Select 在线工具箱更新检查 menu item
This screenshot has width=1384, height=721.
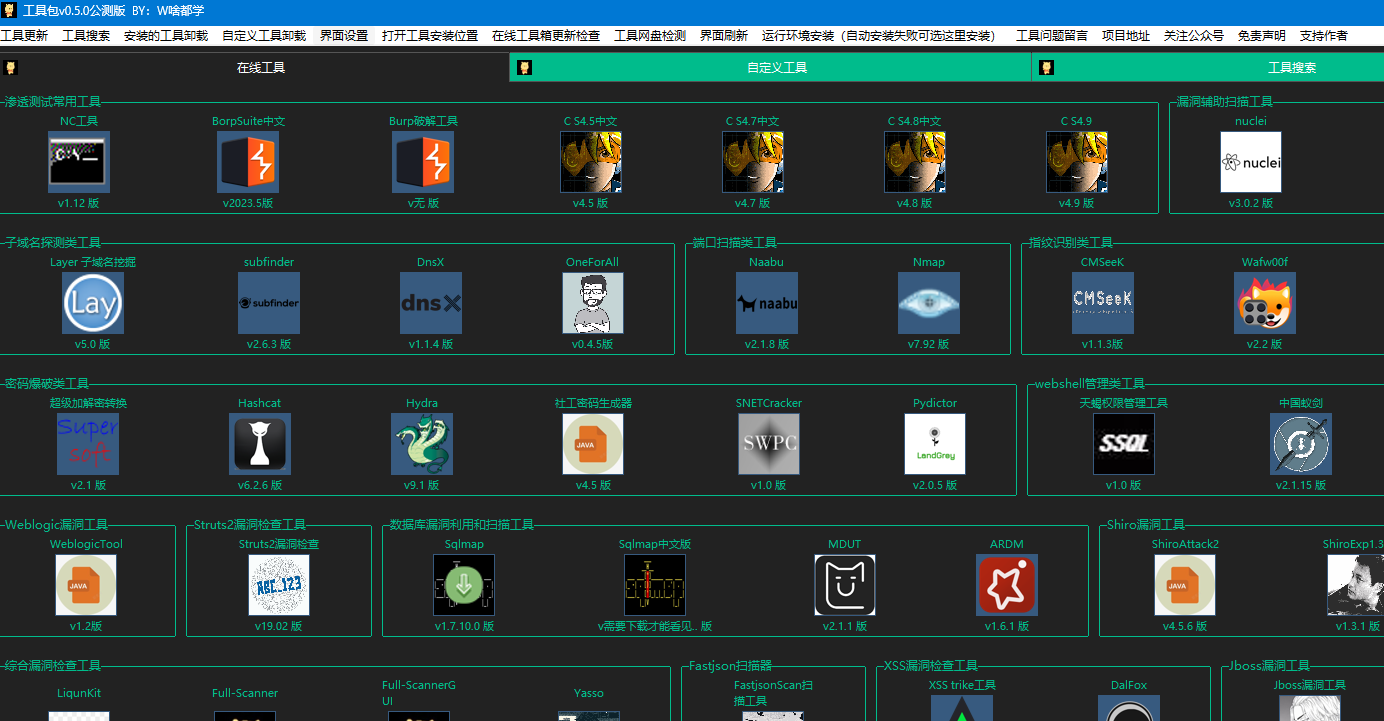click(546, 35)
